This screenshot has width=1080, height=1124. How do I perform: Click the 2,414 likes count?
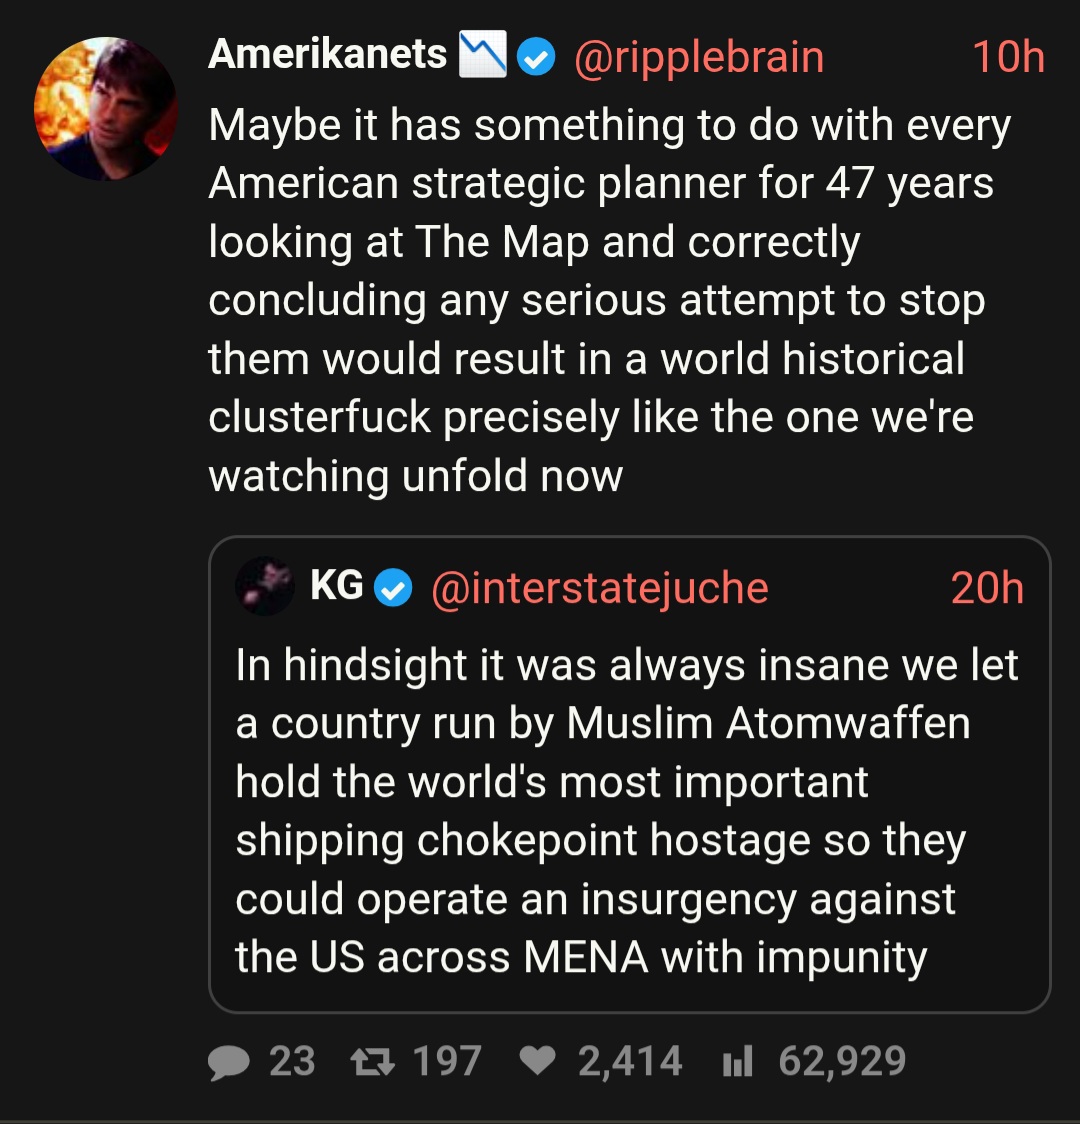click(630, 1062)
